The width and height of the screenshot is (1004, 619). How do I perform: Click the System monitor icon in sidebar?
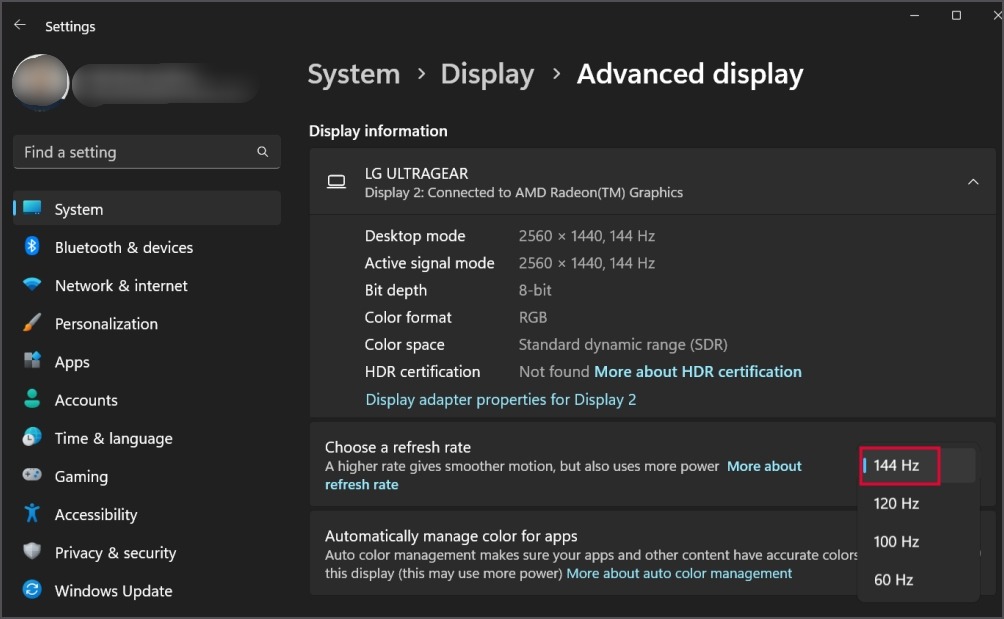pyautogui.click(x=32, y=208)
